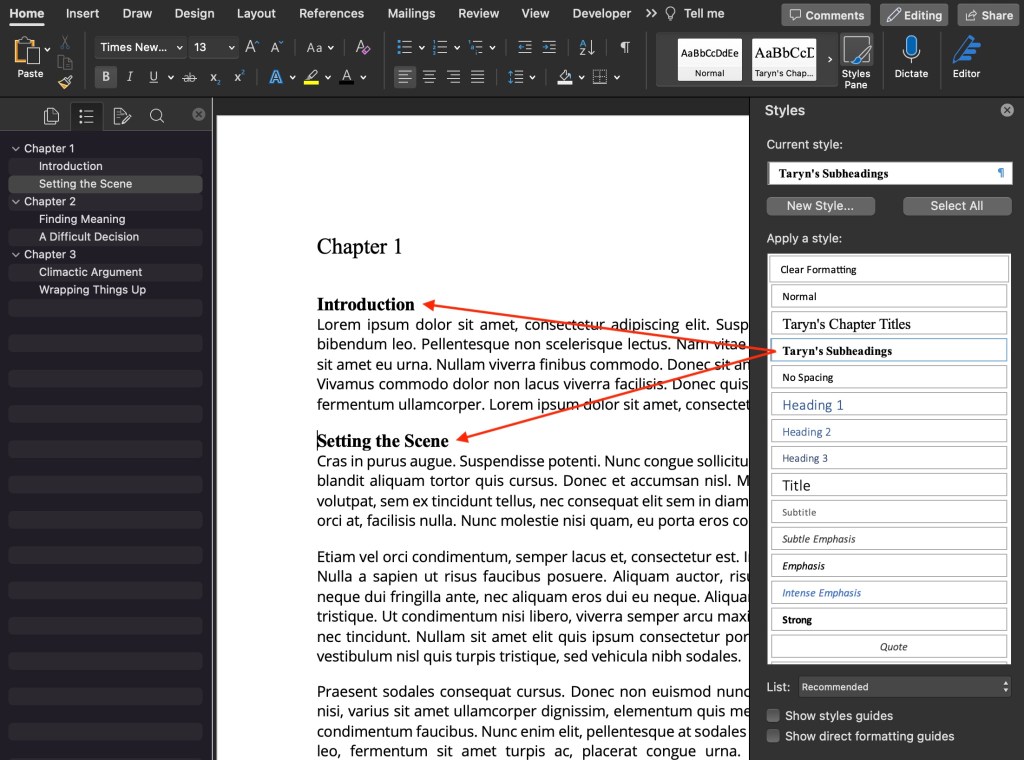The image size is (1024, 760).
Task: Center align the text
Action: [x=429, y=77]
